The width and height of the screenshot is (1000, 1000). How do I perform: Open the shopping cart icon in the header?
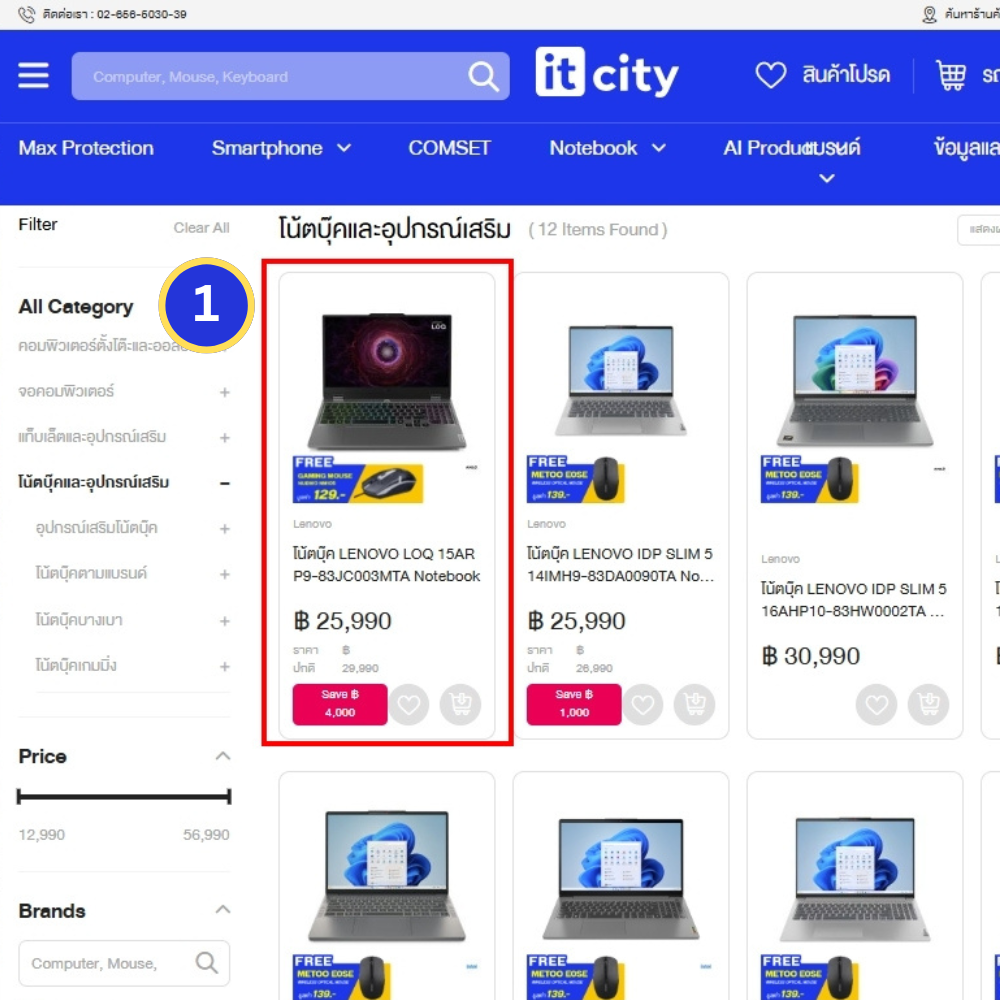tap(951, 75)
